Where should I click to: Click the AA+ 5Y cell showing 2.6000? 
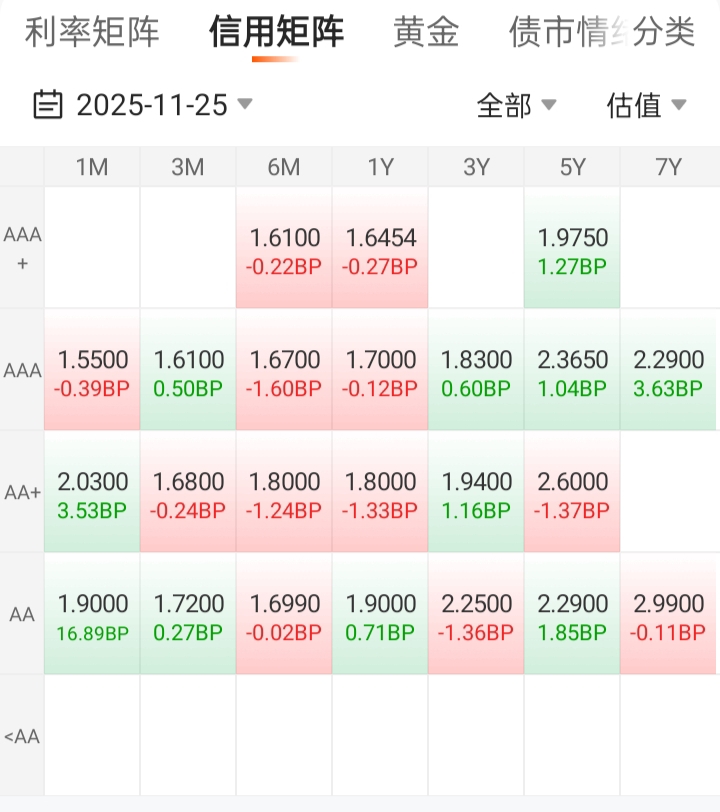[572, 493]
